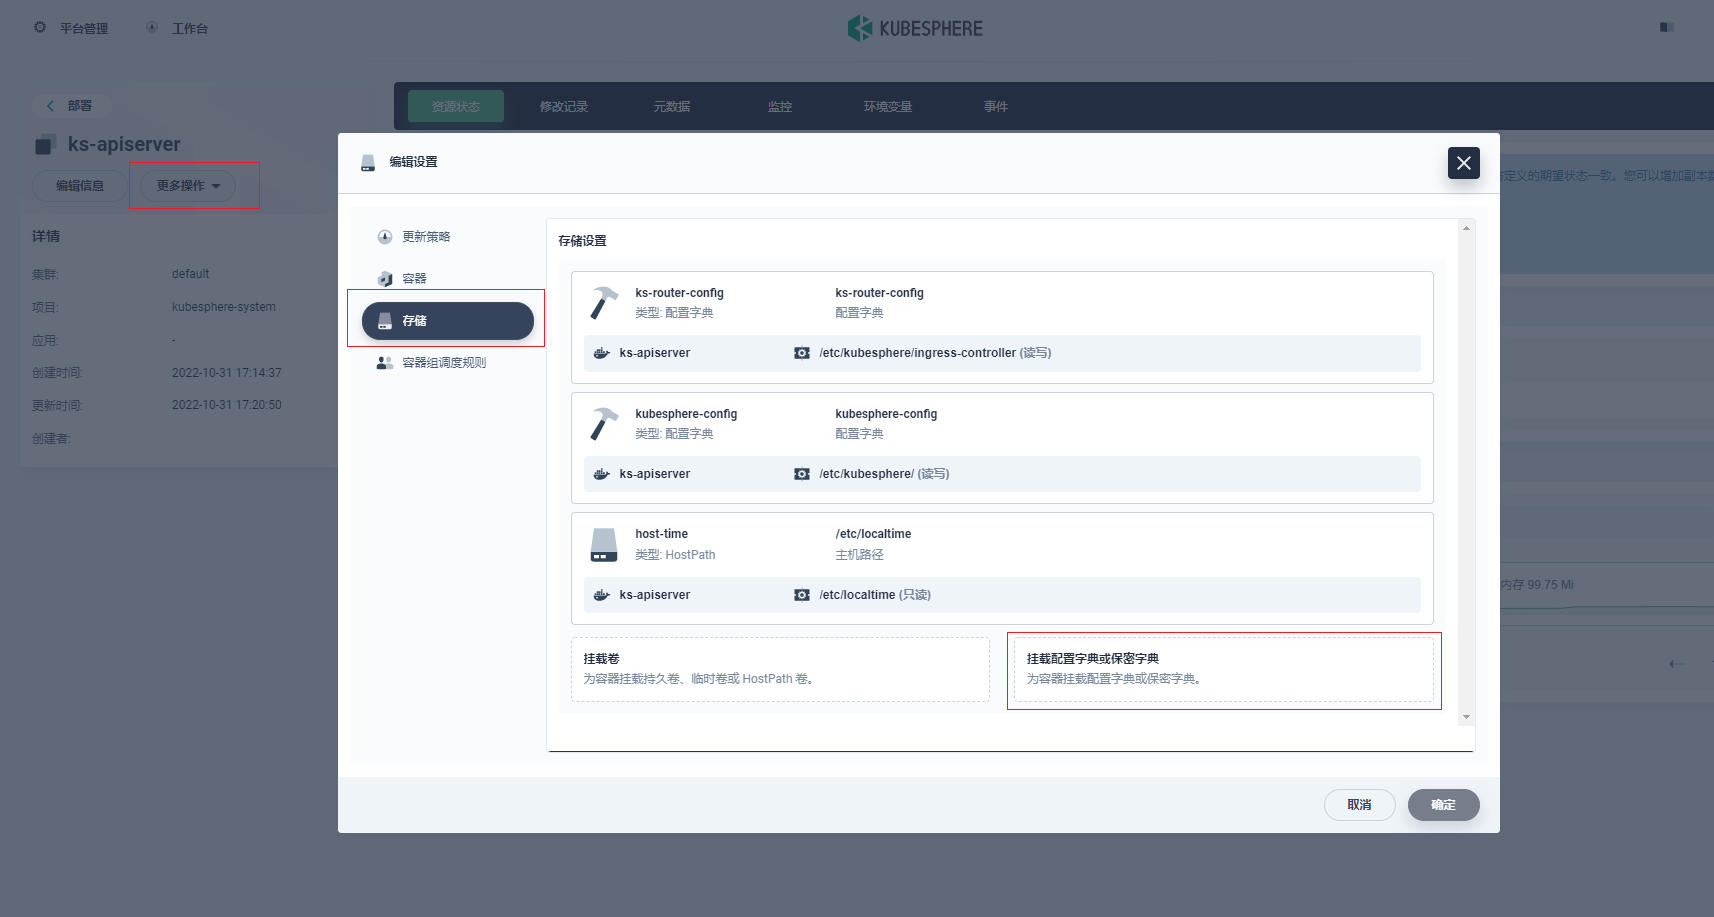Click the 类型: HostPath label
This screenshot has height=917, width=1714.
click(675, 555)
